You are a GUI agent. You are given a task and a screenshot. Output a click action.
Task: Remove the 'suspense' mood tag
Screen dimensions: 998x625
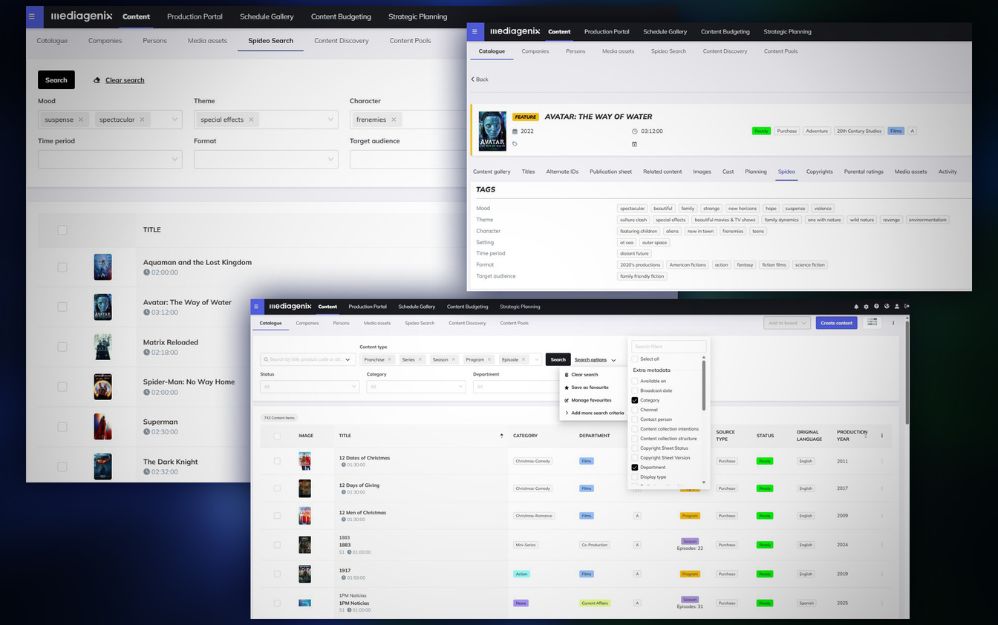(x=81, y=119)
